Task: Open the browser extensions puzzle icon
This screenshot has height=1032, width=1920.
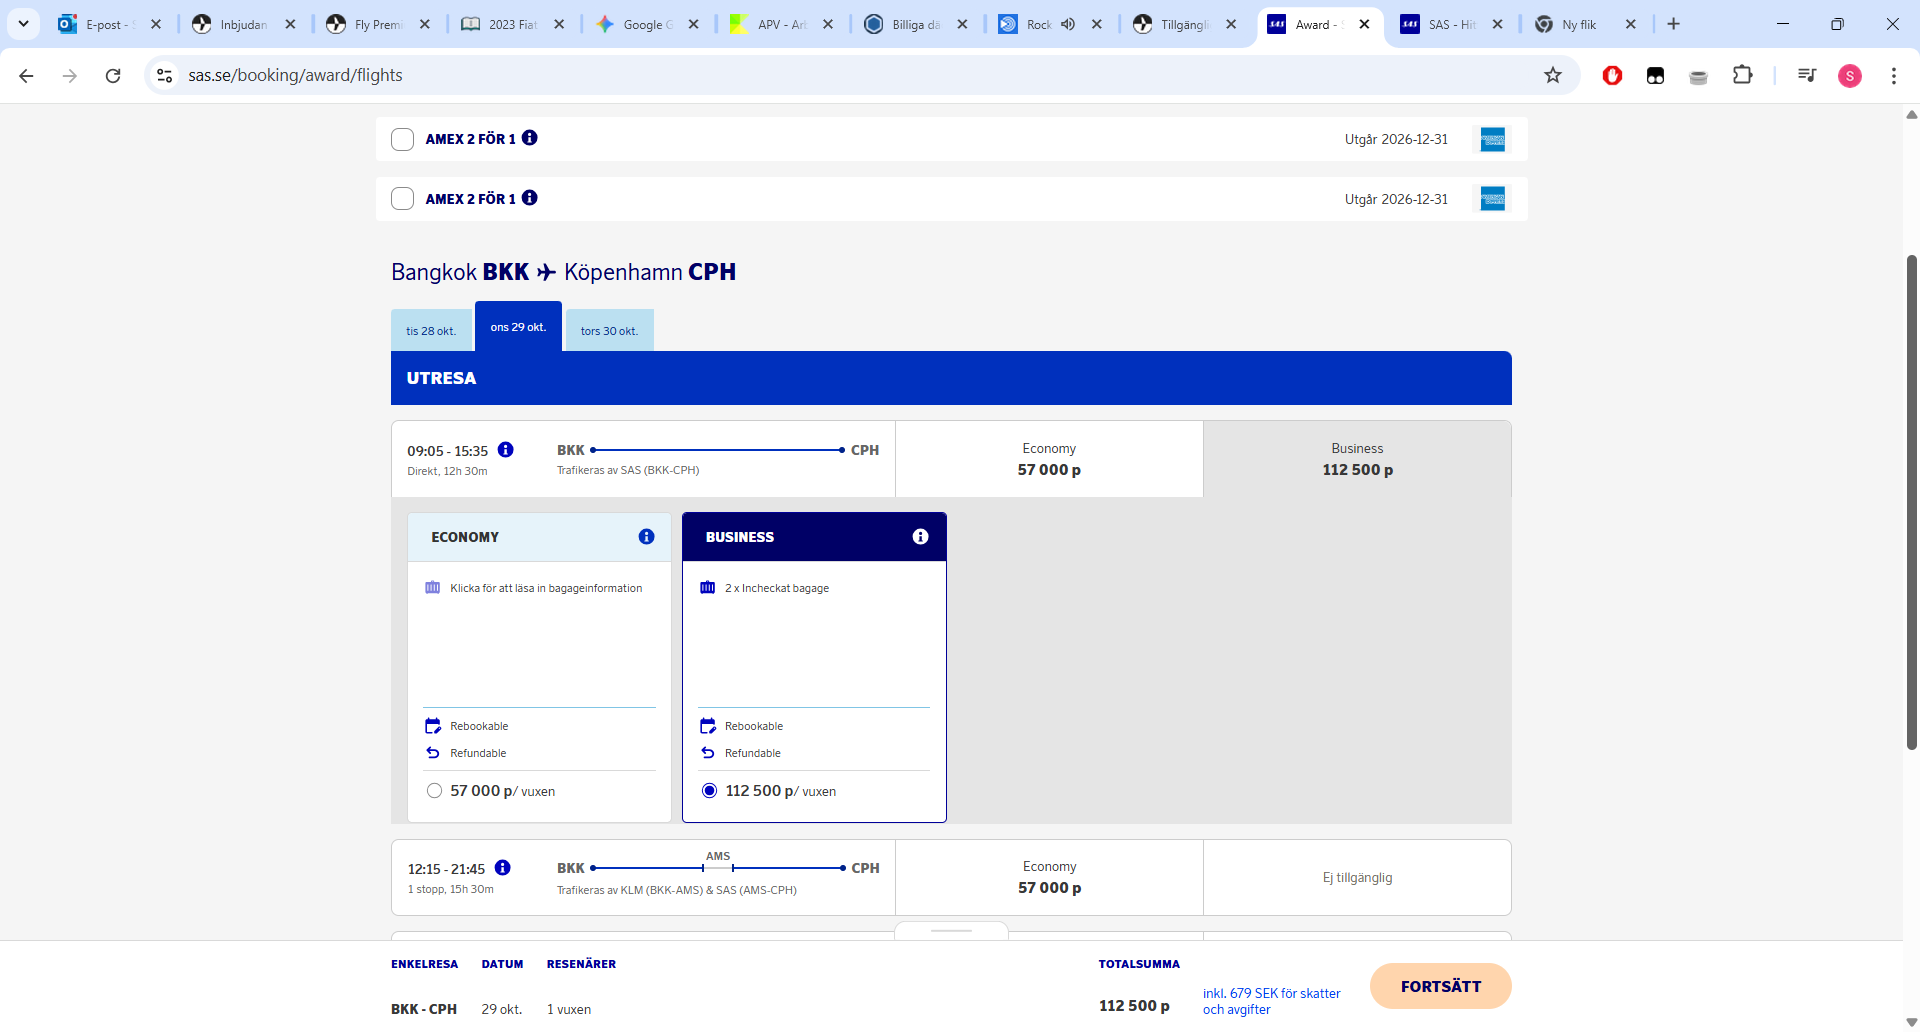Action: (1742, 75)
